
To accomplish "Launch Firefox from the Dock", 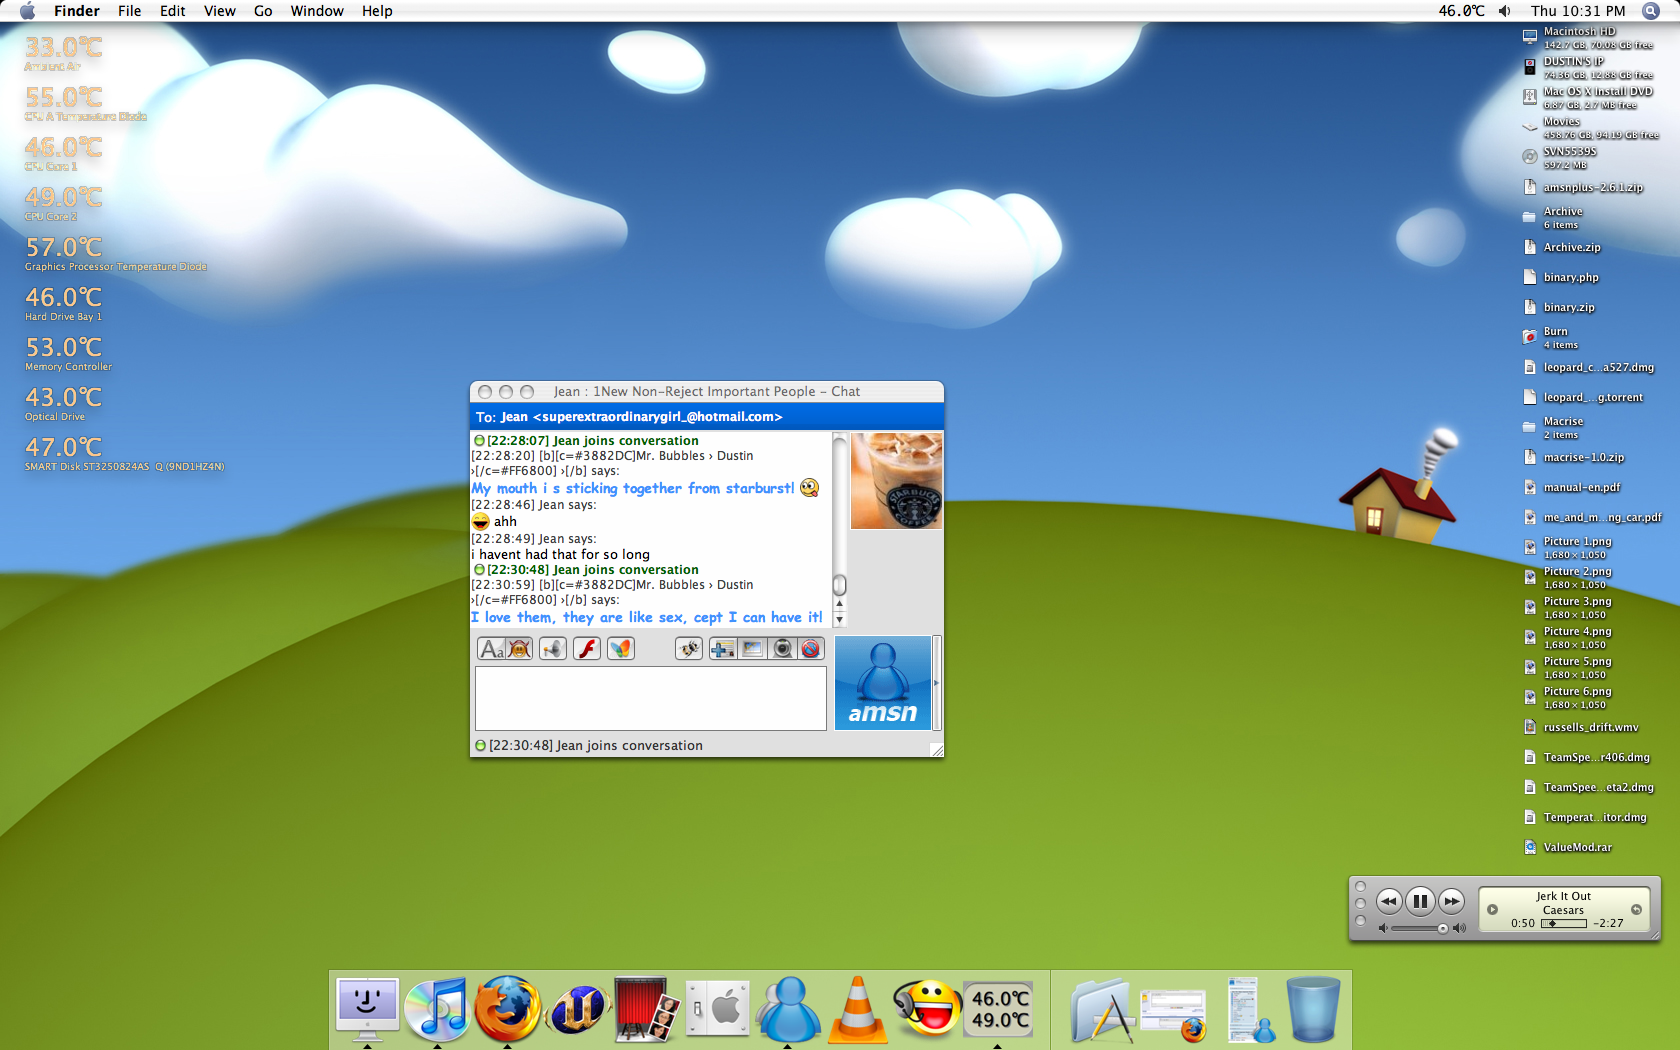I will pos(507,1008).
